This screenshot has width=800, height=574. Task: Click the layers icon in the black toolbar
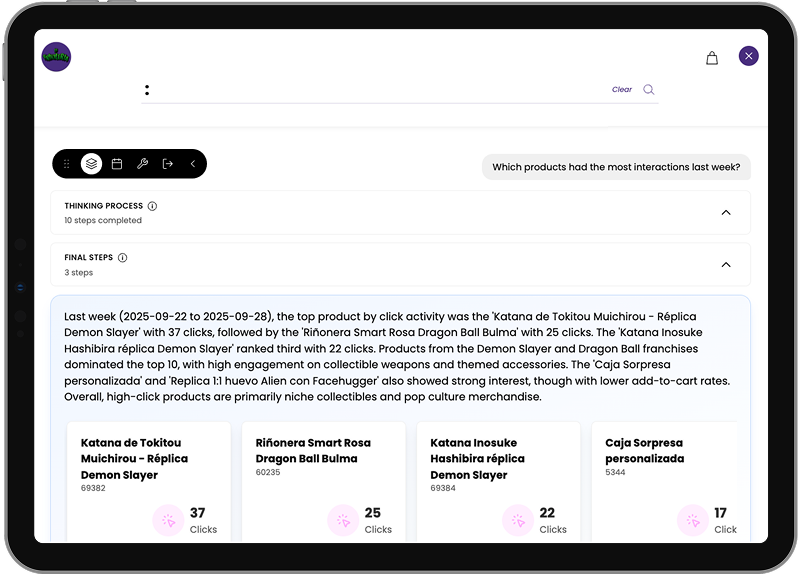pos(91,164)
